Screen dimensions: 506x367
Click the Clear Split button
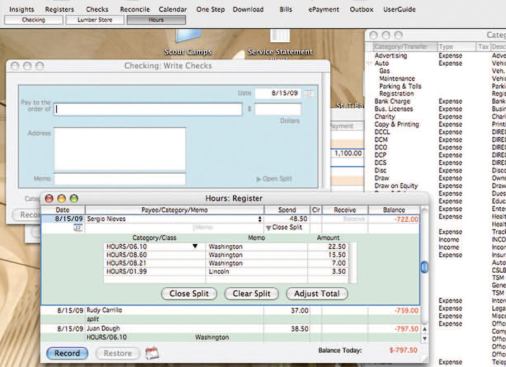[x=251, y=294]
